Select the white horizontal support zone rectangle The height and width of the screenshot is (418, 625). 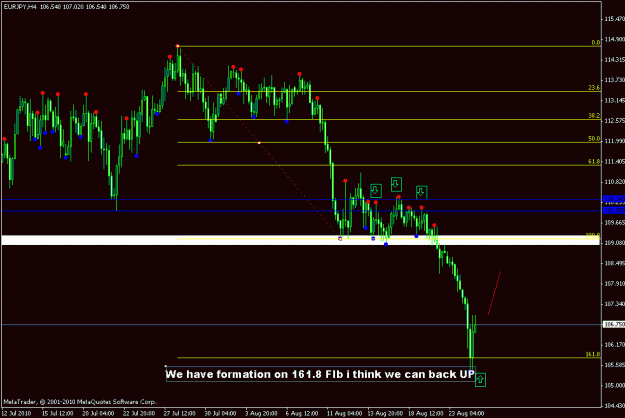301,240
